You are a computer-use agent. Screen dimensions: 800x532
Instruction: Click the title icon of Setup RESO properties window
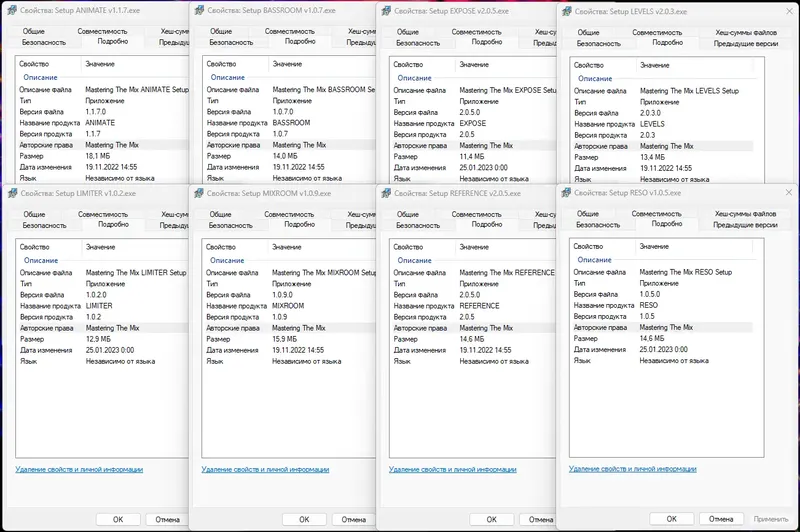click(x=566, y=193)
